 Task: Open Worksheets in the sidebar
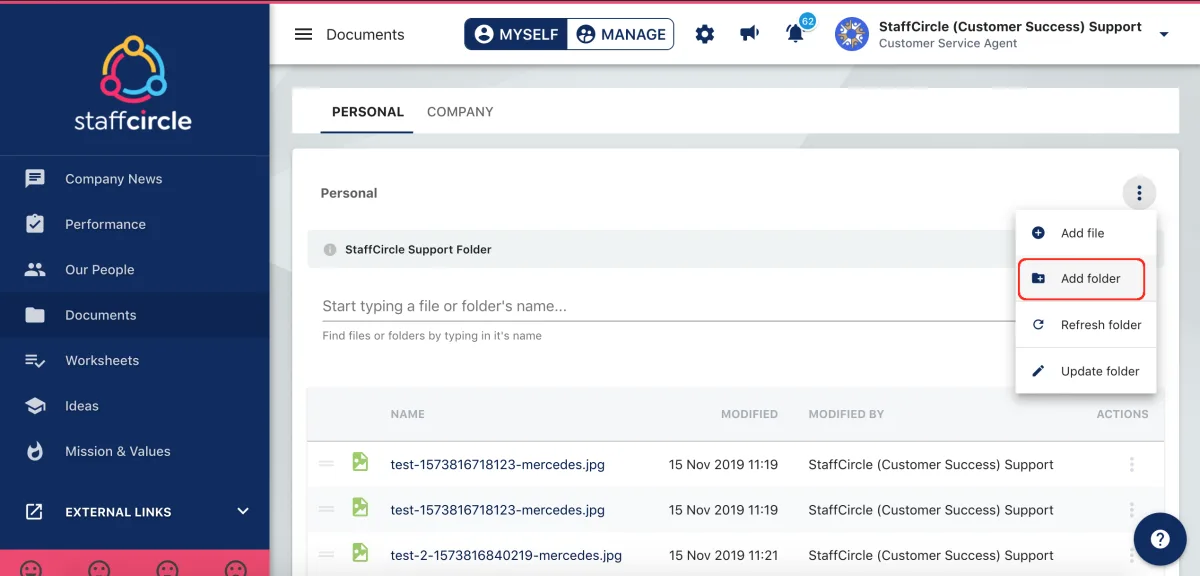pos(134,360)
